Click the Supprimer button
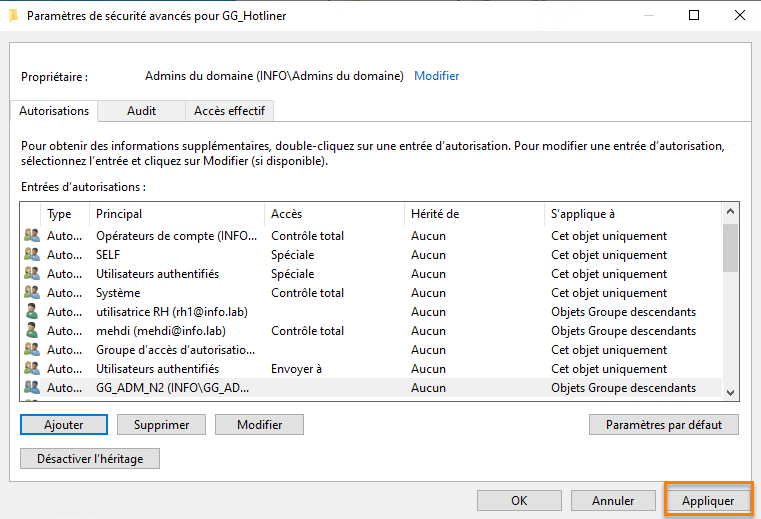 [x=161, y=424]
